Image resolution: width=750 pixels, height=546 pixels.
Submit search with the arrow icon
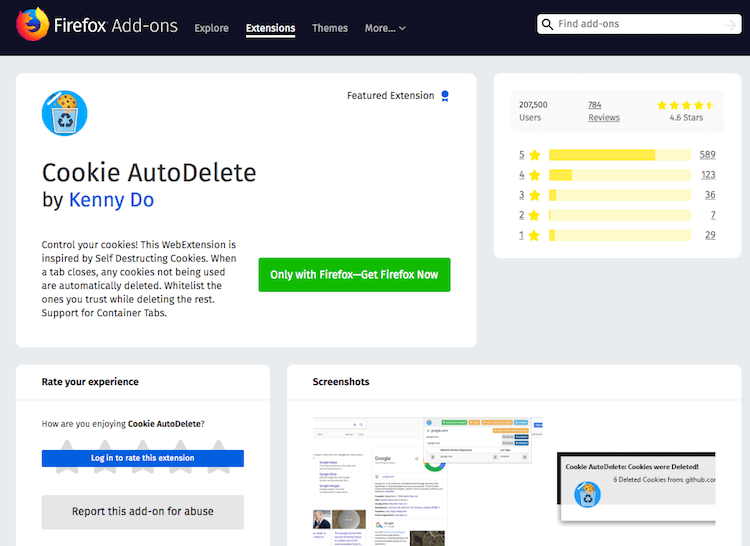[x=730, y=25]
